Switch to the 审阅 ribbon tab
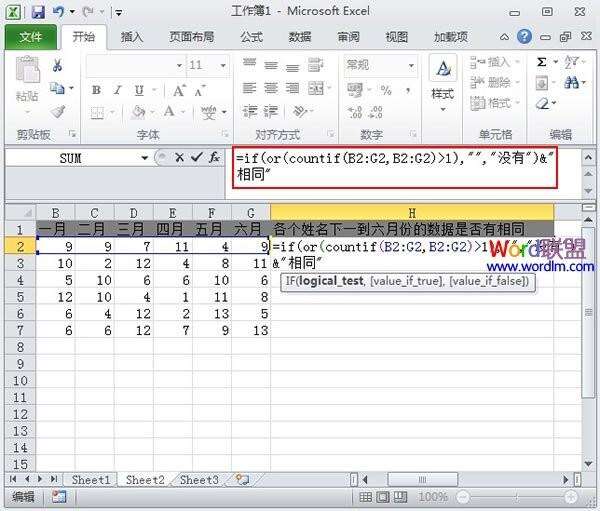The image size is (600, 511). pos(348,37)
